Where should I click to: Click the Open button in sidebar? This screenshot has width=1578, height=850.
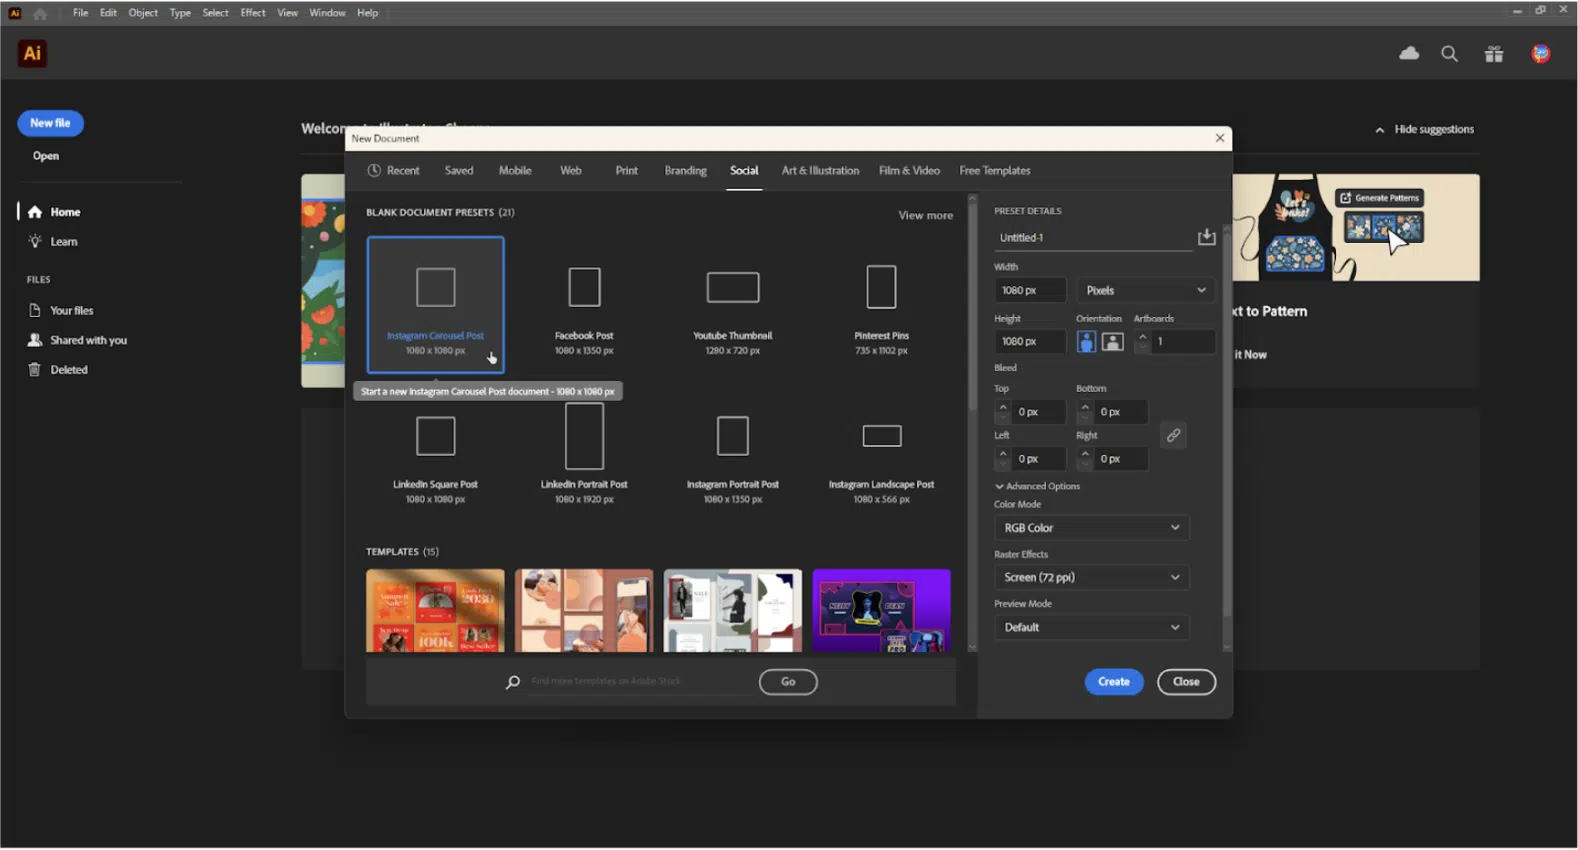click(46, 156)
